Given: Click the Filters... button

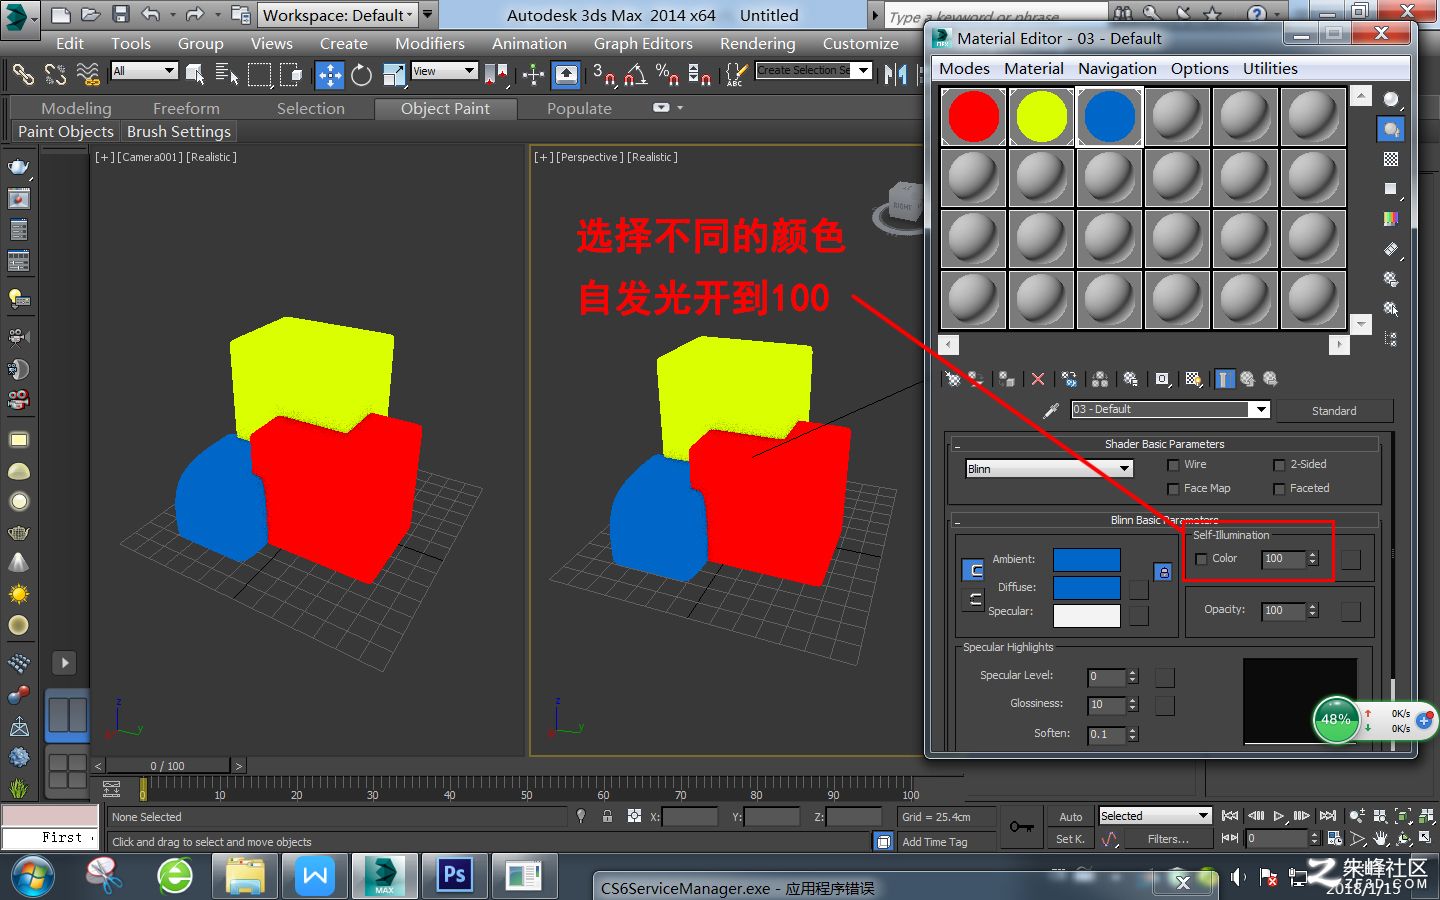Looking at the screenshot, I should tap(1168, 839).
